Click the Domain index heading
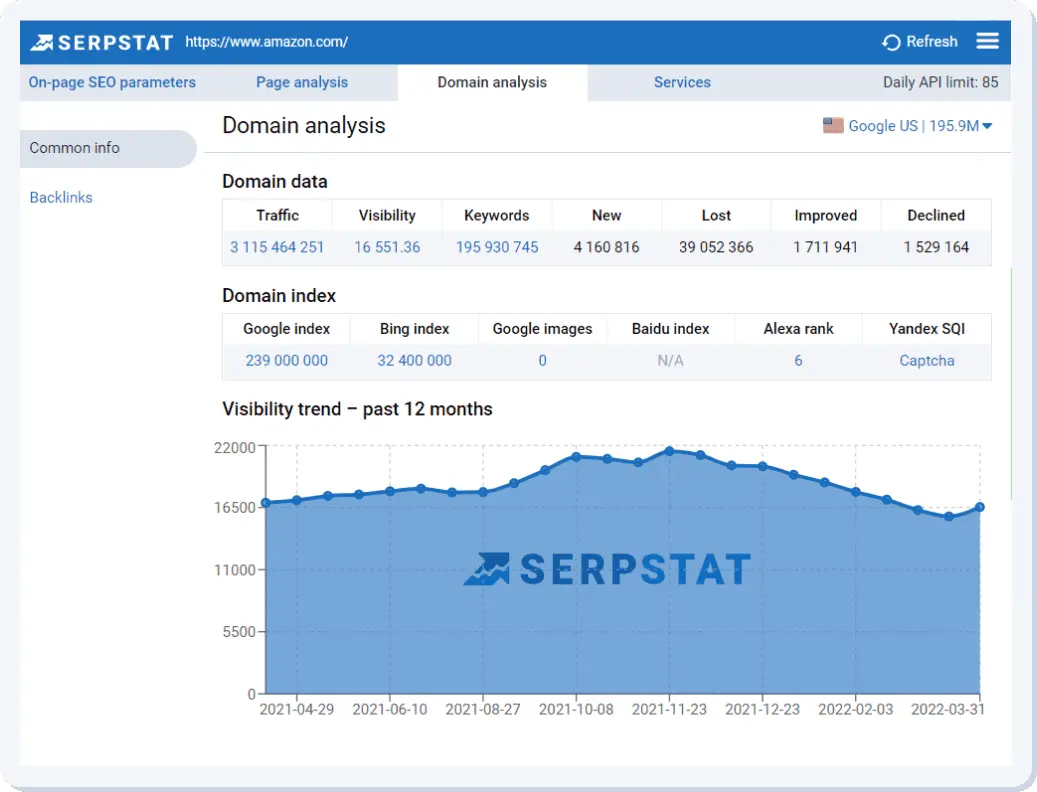 click(x=279, y=296)
